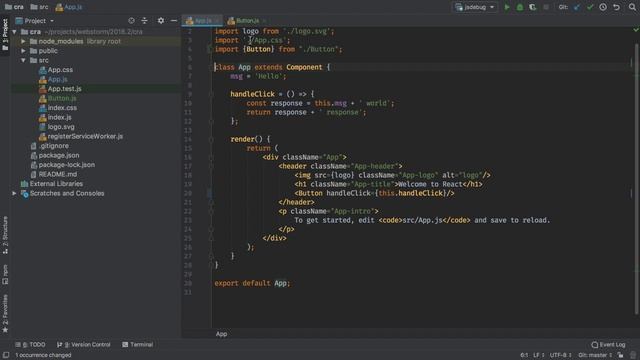This screenshot has width=640, height=360.
Task: Commit changes with the green checkmark icon
Action: click(x=590, y=7)
